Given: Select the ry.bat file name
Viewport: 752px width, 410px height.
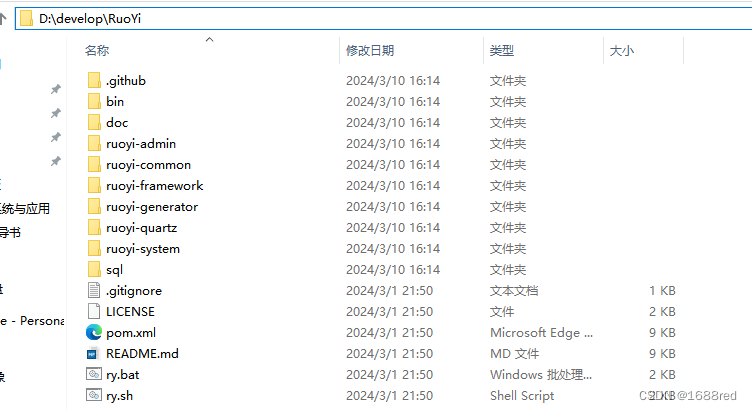Looking at the screenshot, I should coord(123,375).
